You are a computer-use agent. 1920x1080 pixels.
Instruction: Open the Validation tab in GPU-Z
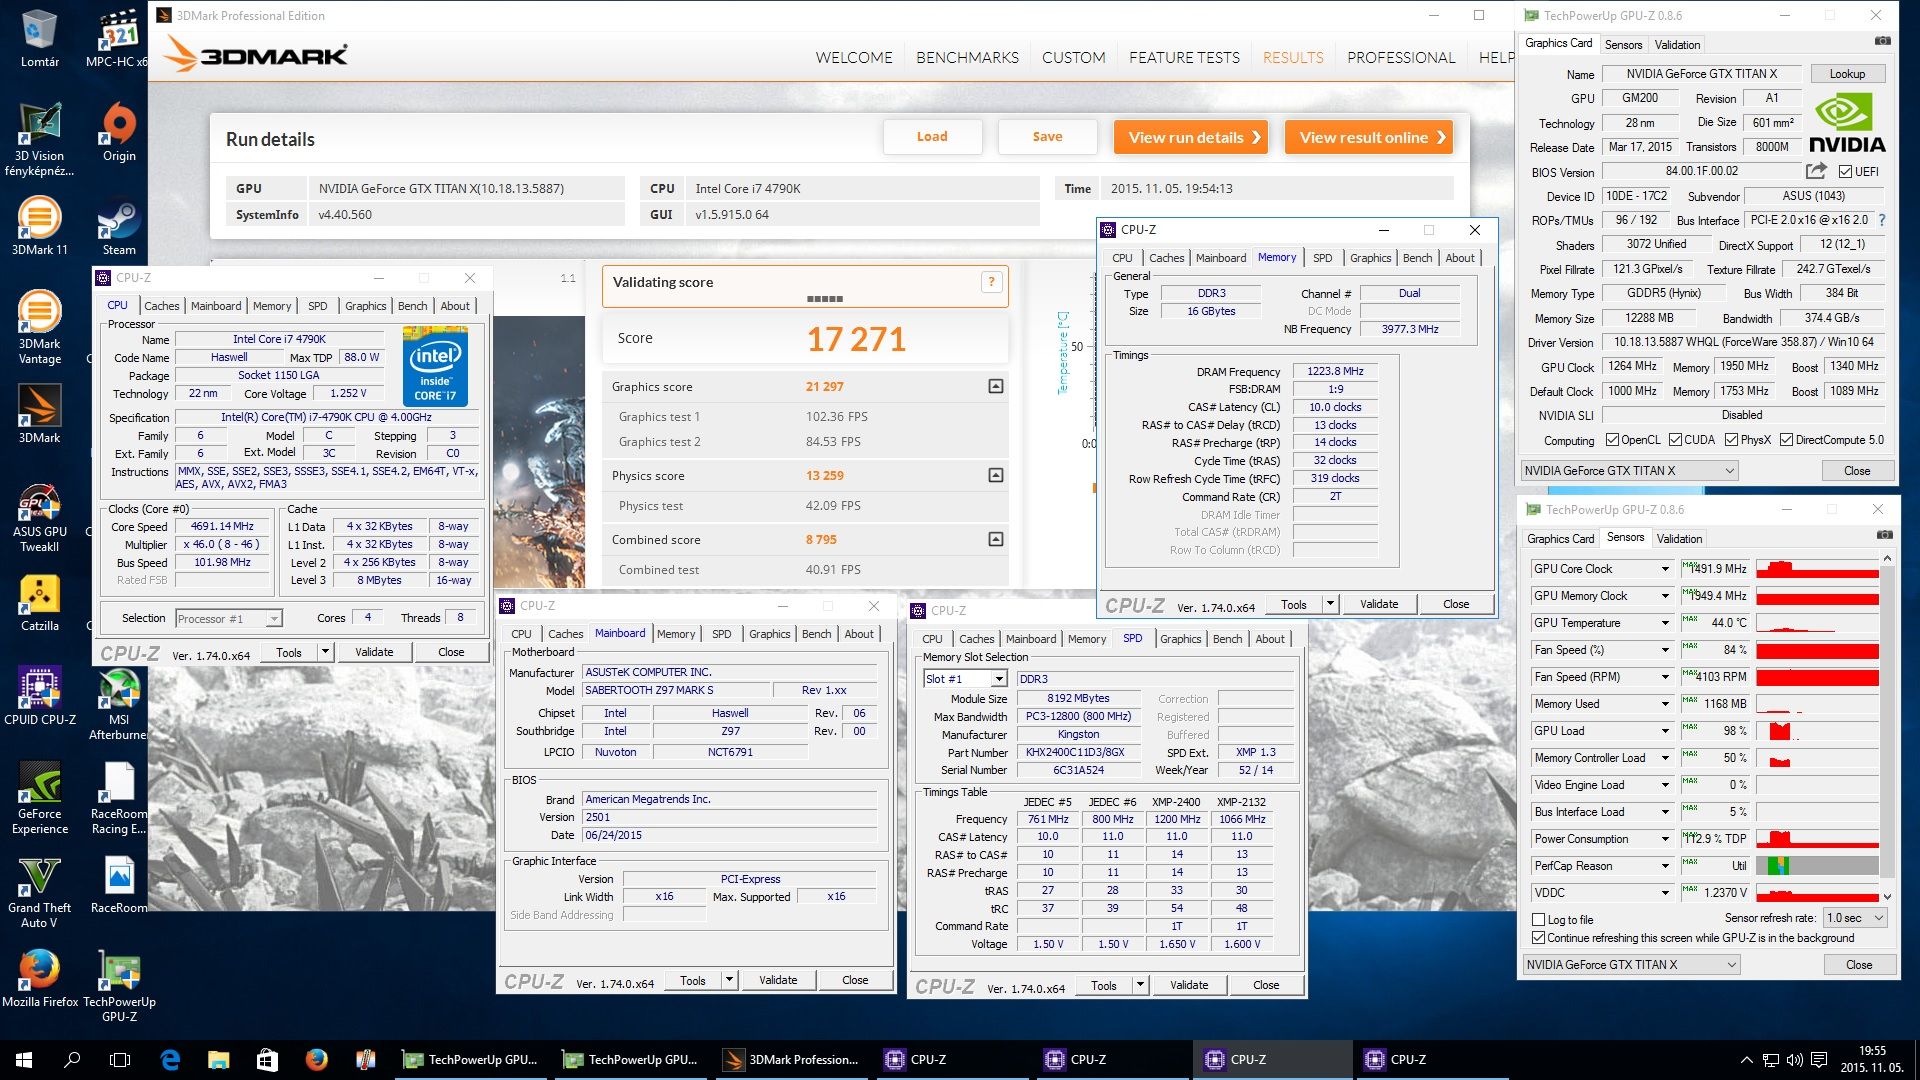coord(1677,45)
